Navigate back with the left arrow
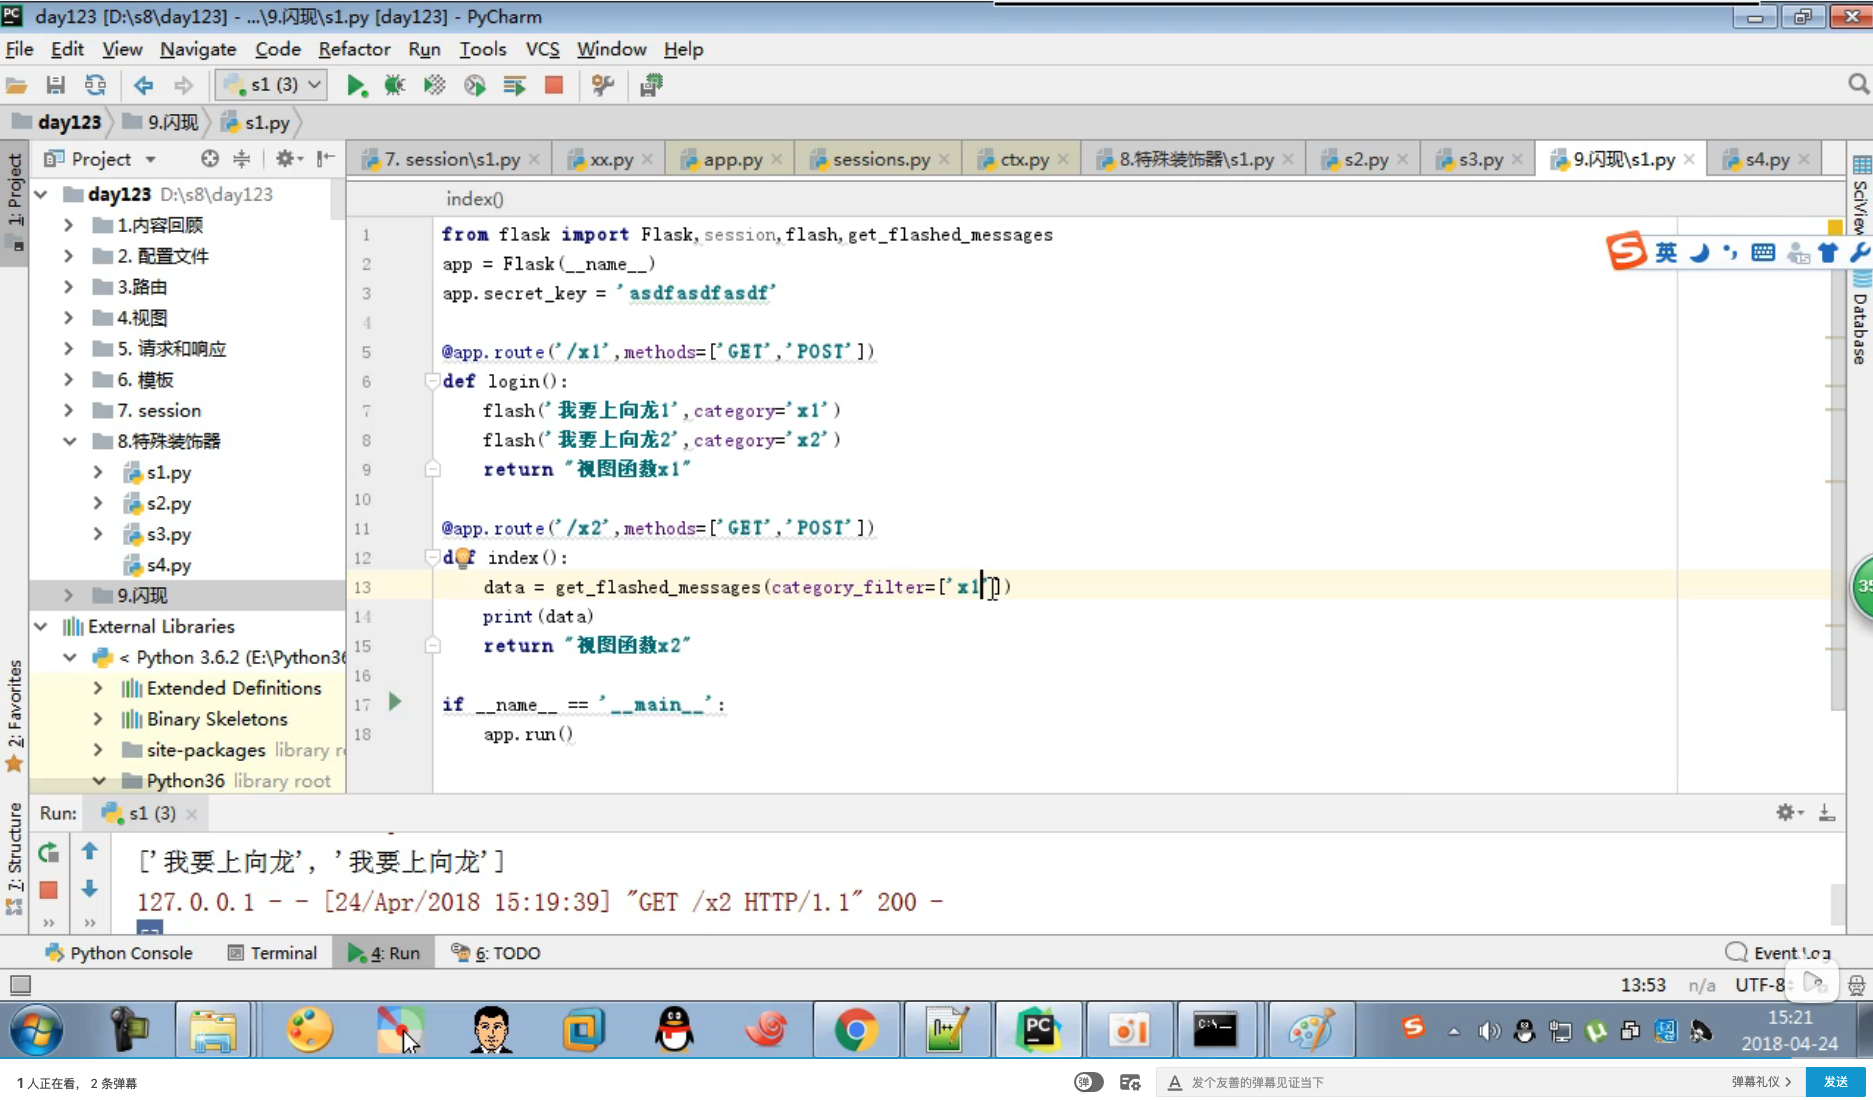Viewport: 1873px width, 1100px height. tap(143, 85)
